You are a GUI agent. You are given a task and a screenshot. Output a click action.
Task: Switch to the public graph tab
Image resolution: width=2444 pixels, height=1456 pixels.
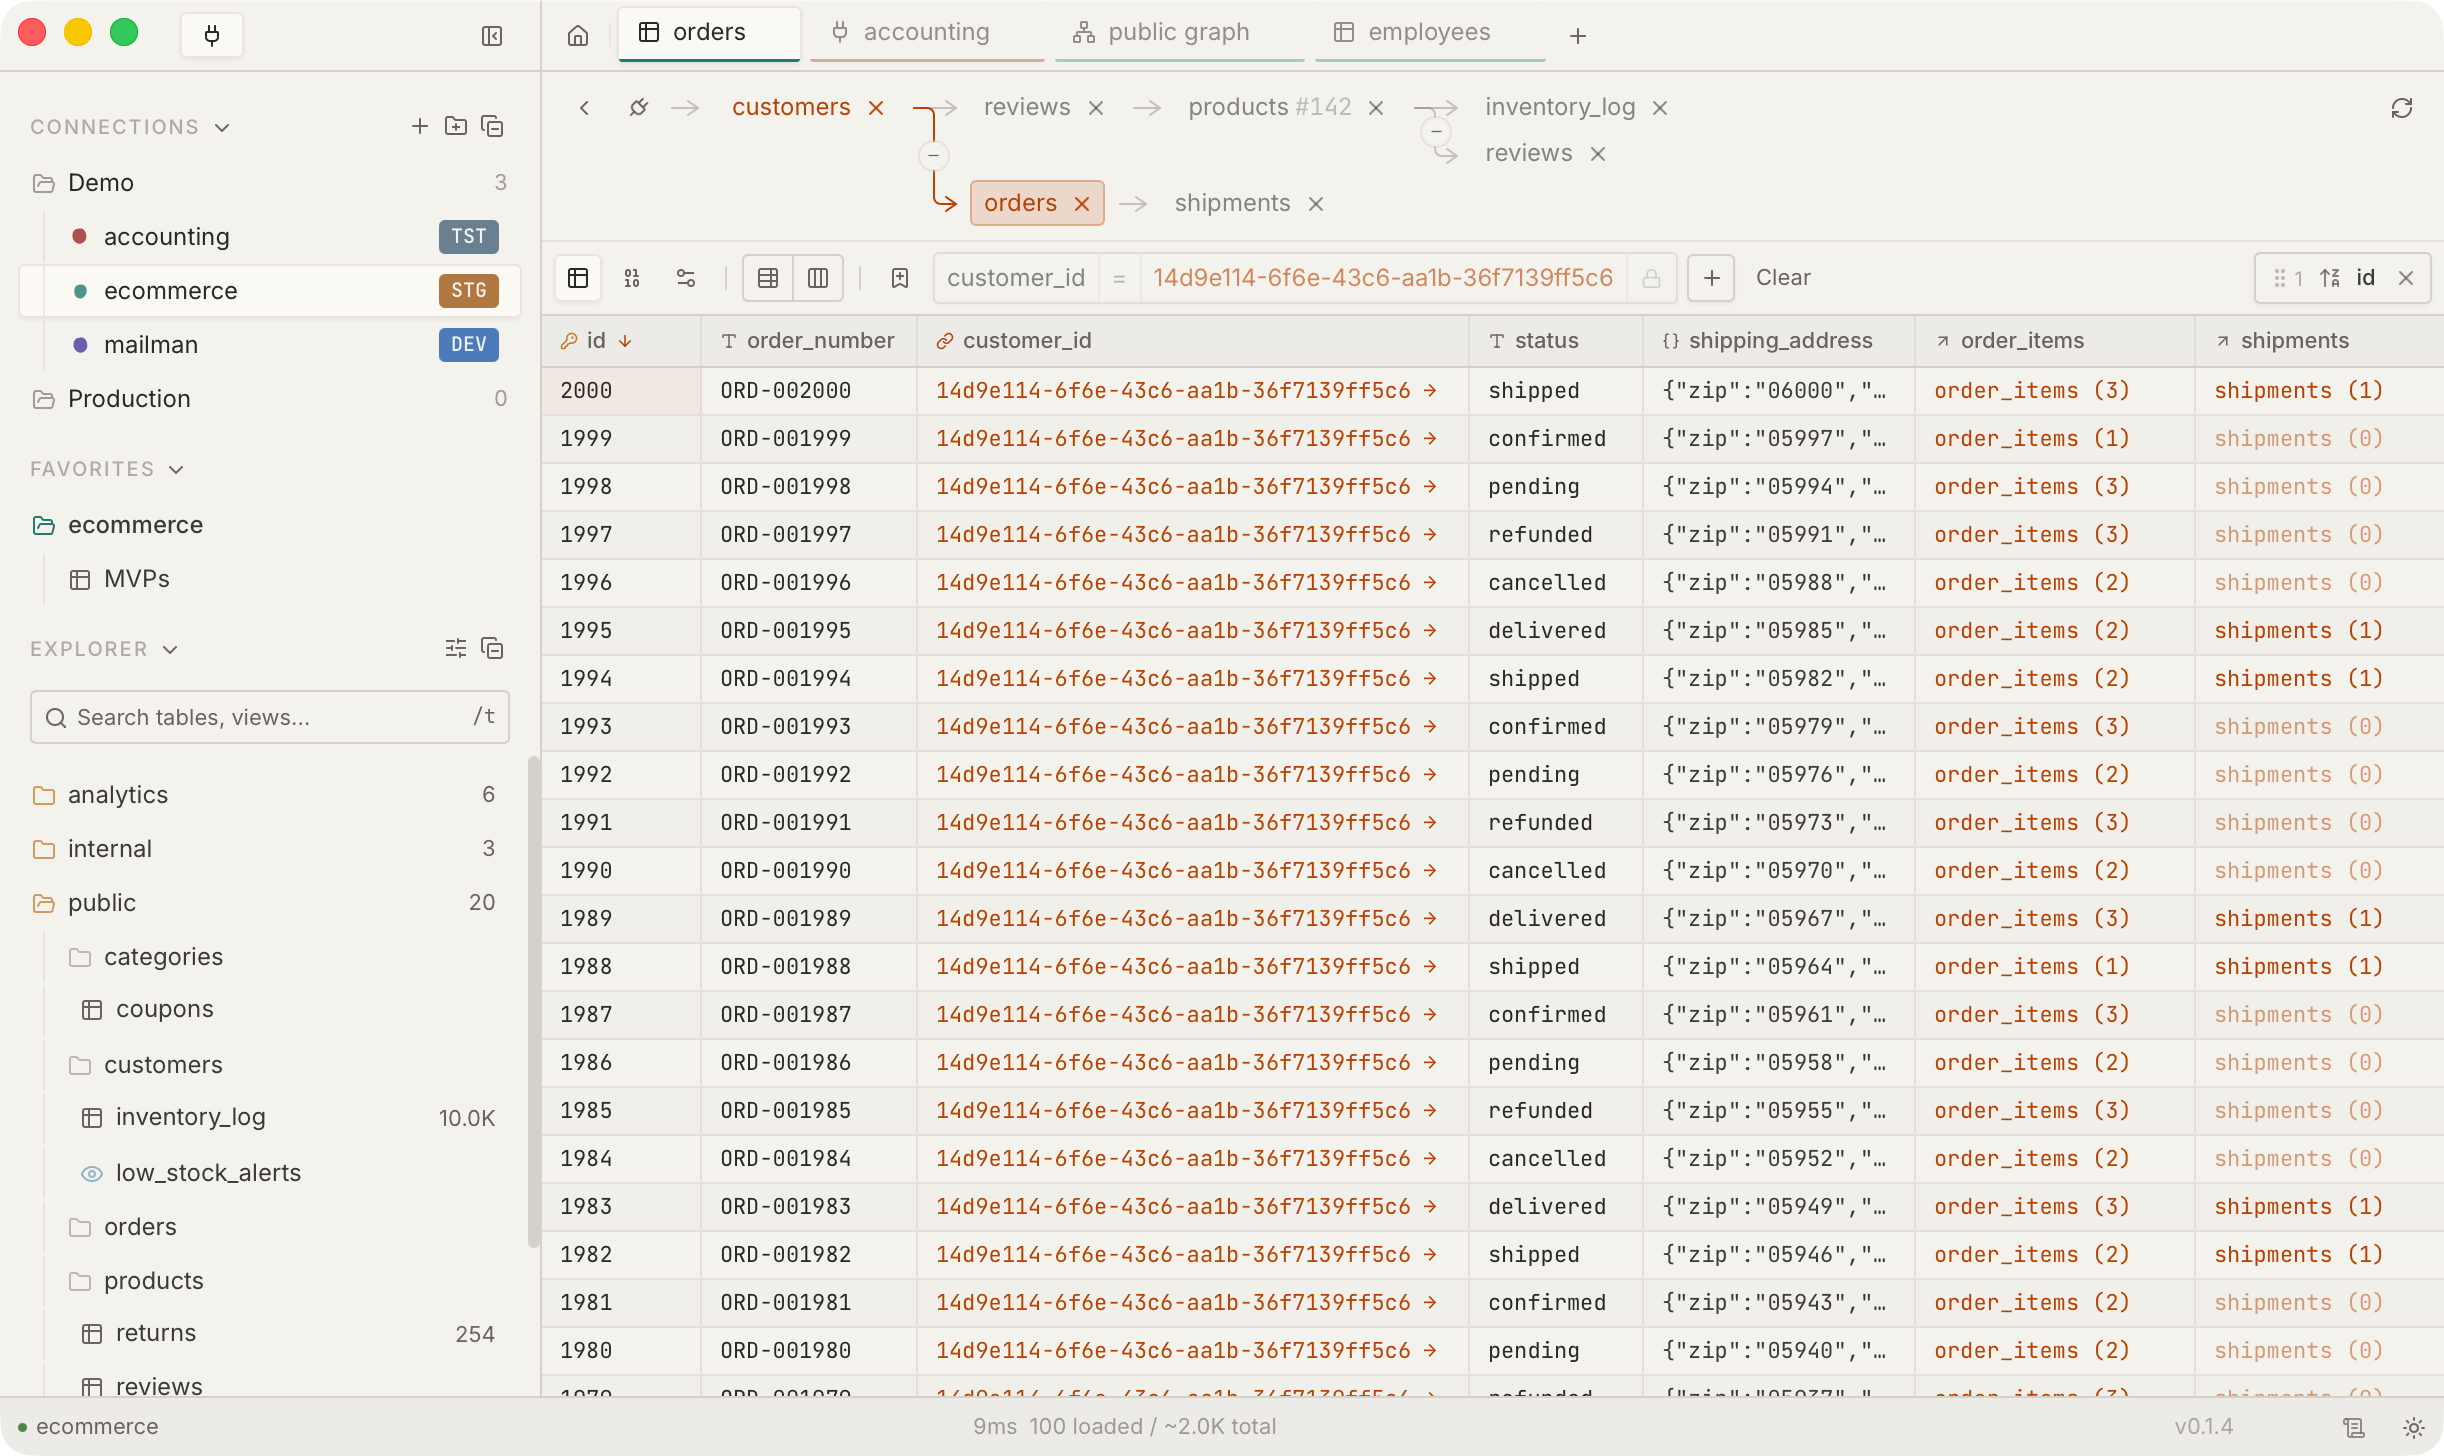tap(1179, 33)
